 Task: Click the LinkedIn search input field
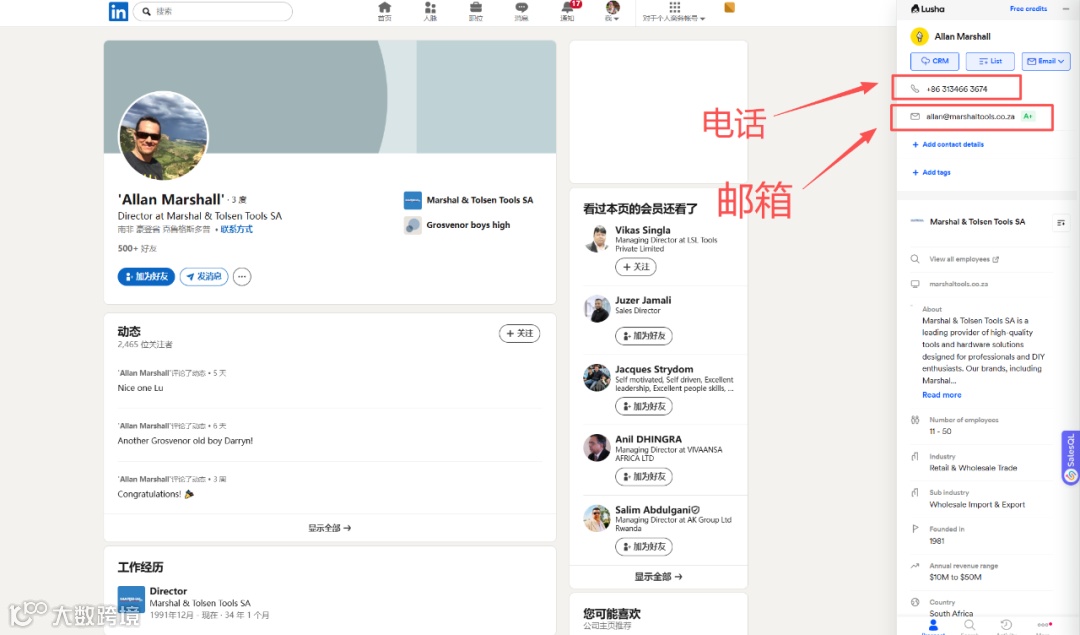pos(213,11)
